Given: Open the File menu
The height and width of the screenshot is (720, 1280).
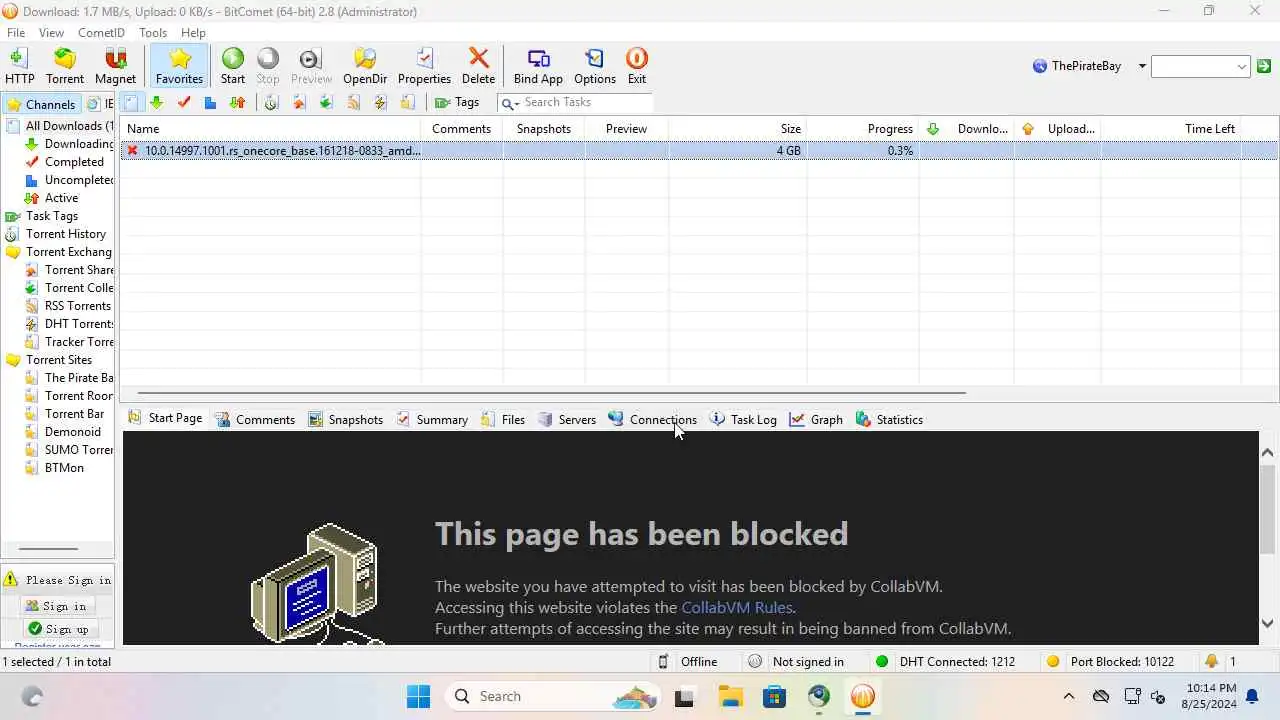Looking at the screenshot, I should point(16,33).
